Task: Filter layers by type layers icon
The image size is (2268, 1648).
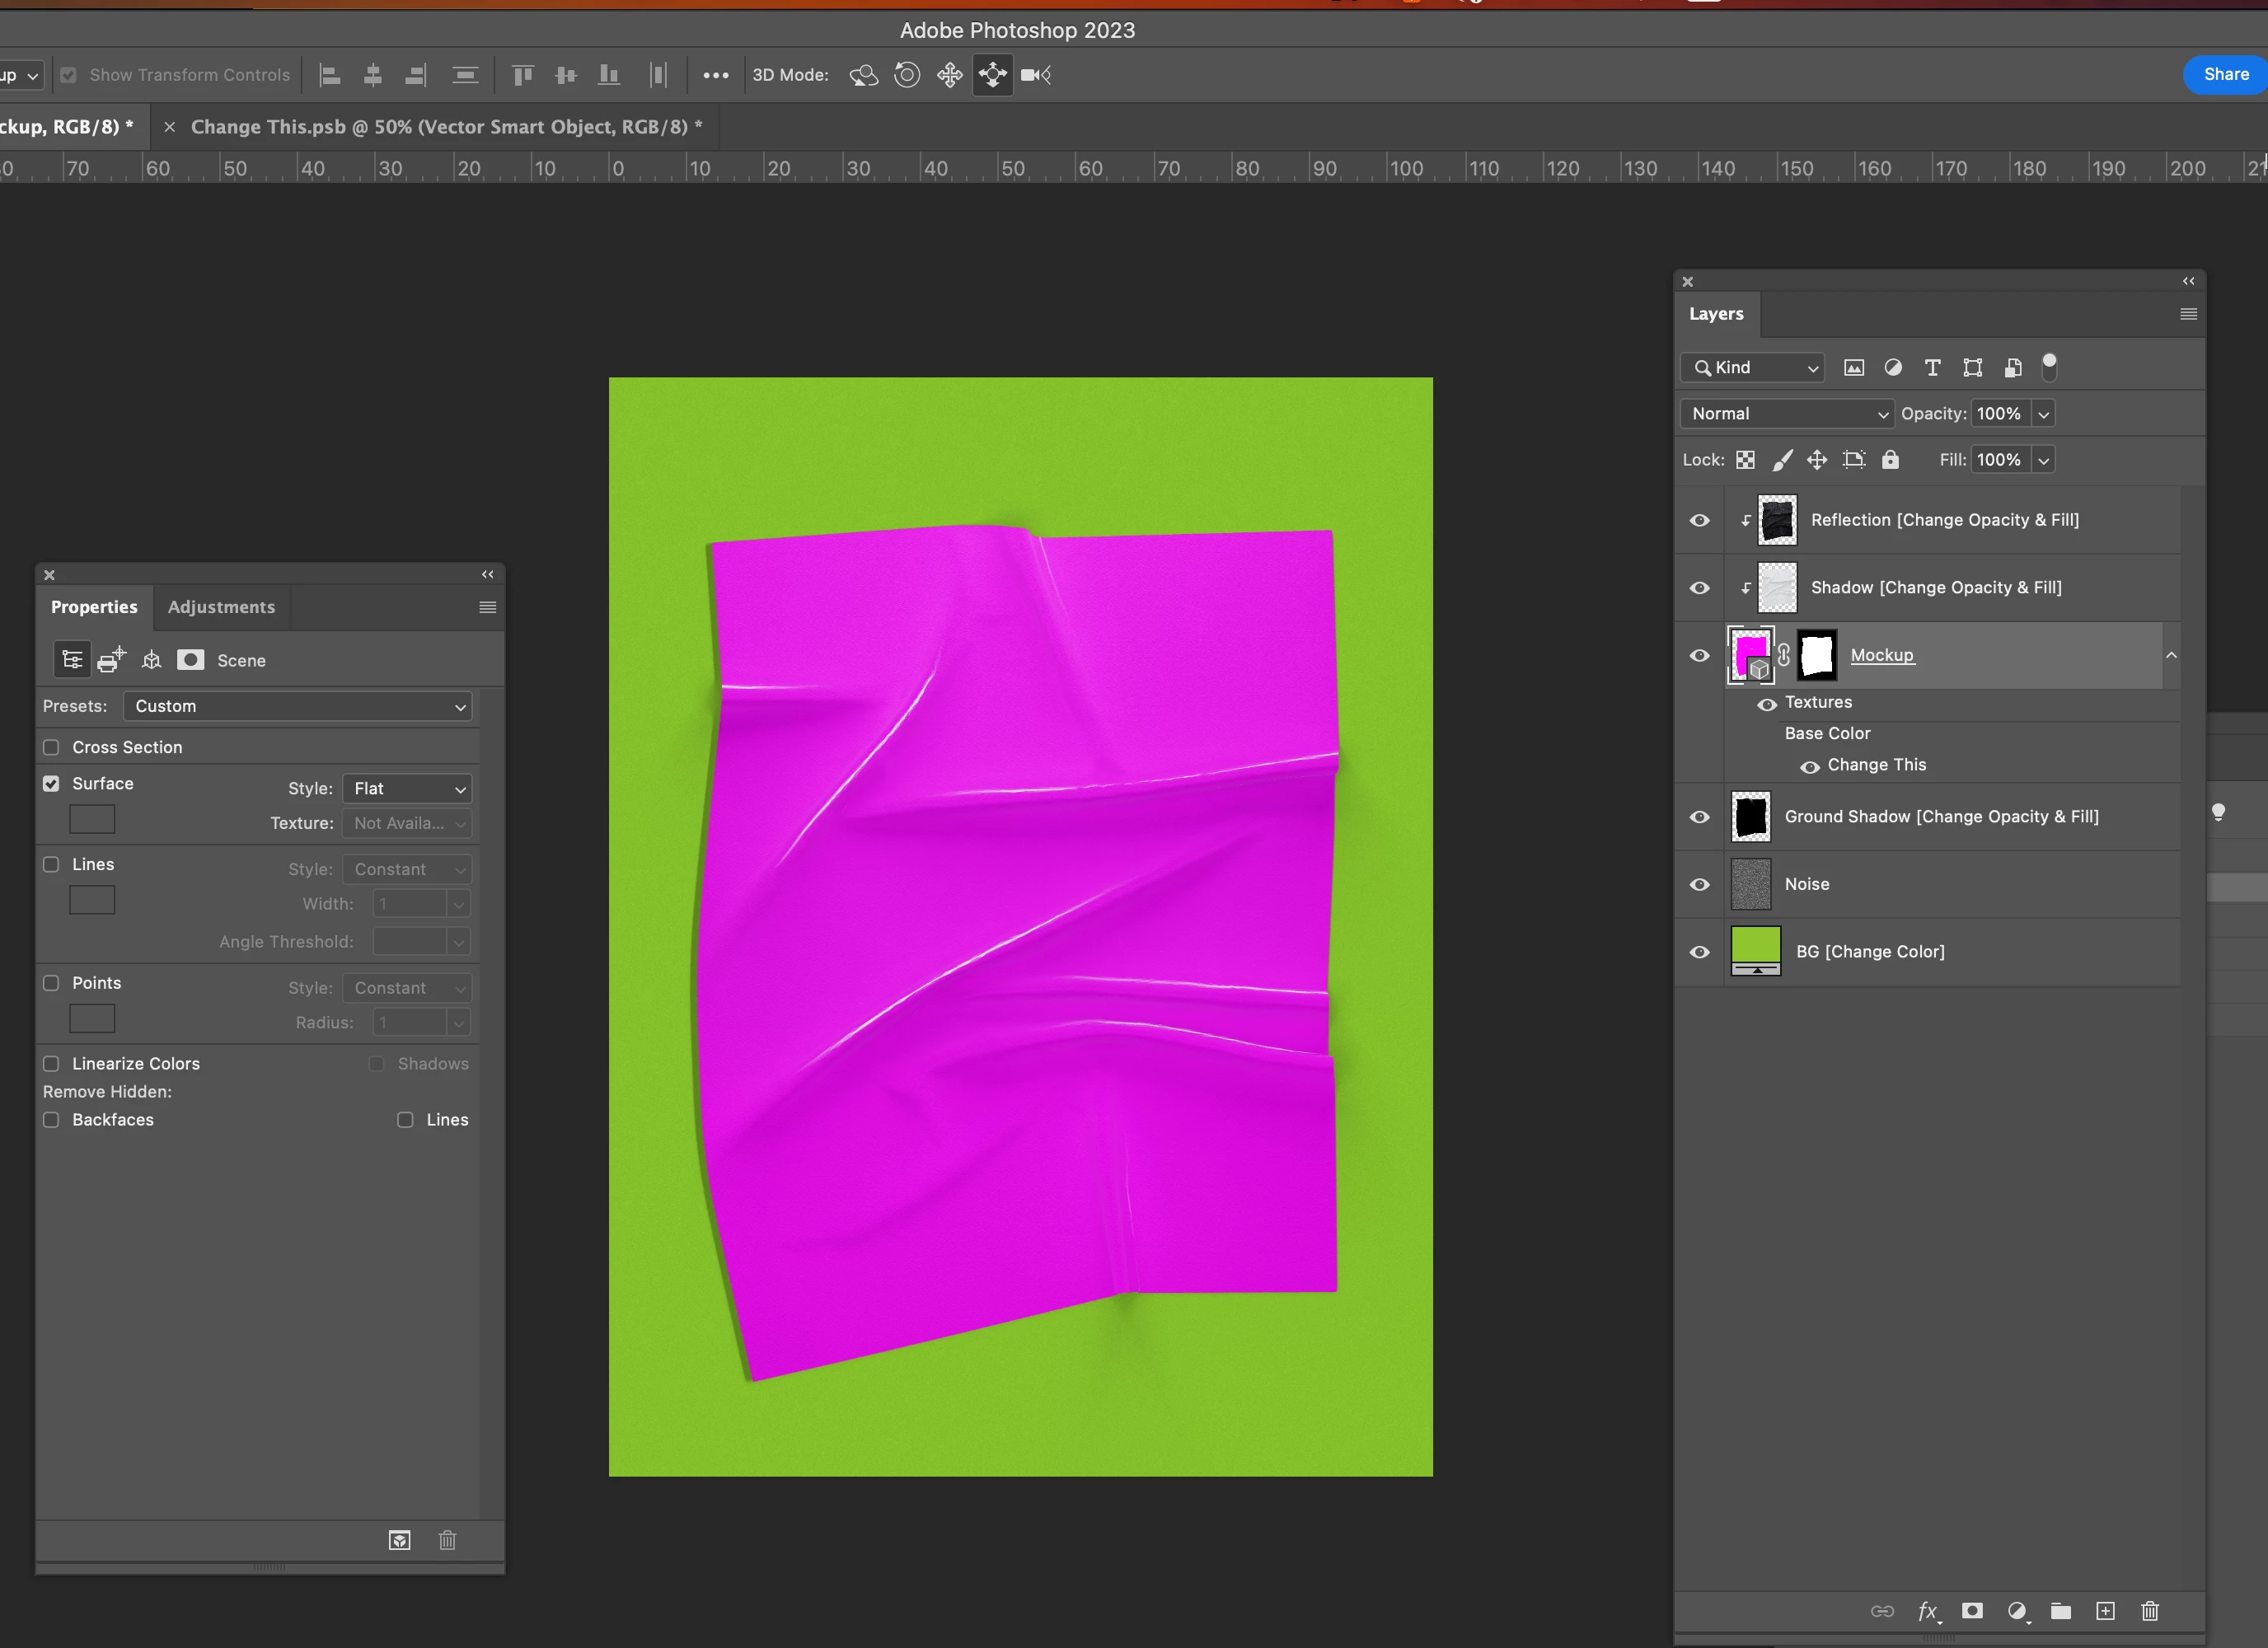Action: pos(1932,368)
